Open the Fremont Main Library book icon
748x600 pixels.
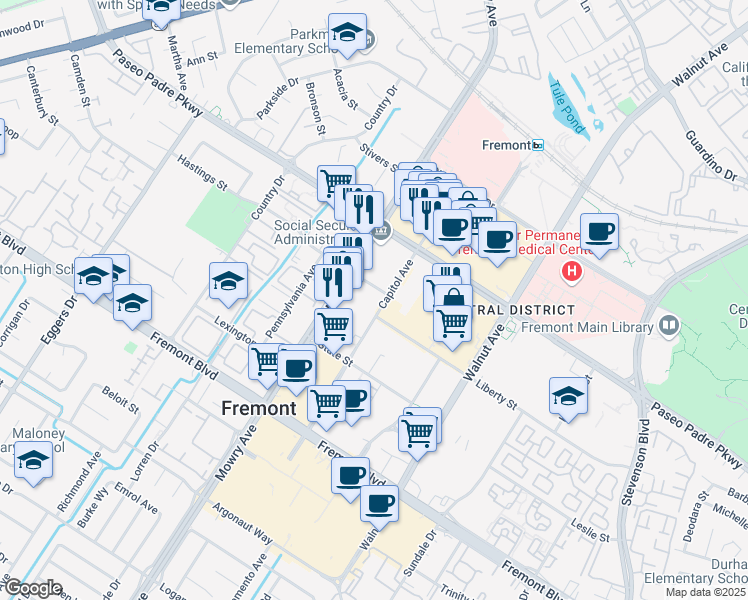pos(669,326)
